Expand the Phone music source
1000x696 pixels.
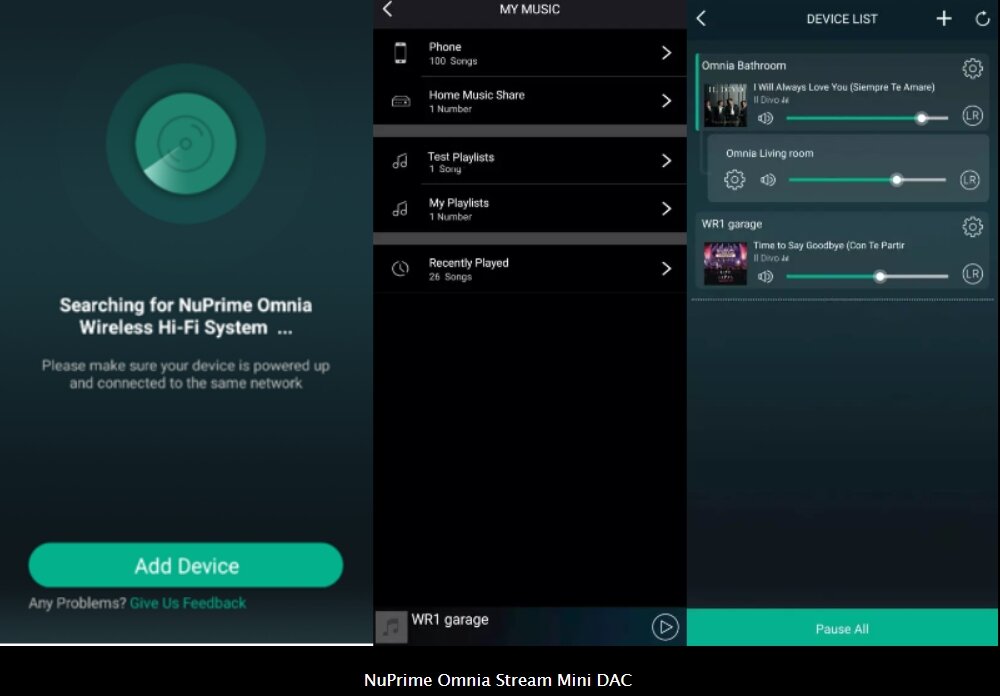(x=666, y=52)
